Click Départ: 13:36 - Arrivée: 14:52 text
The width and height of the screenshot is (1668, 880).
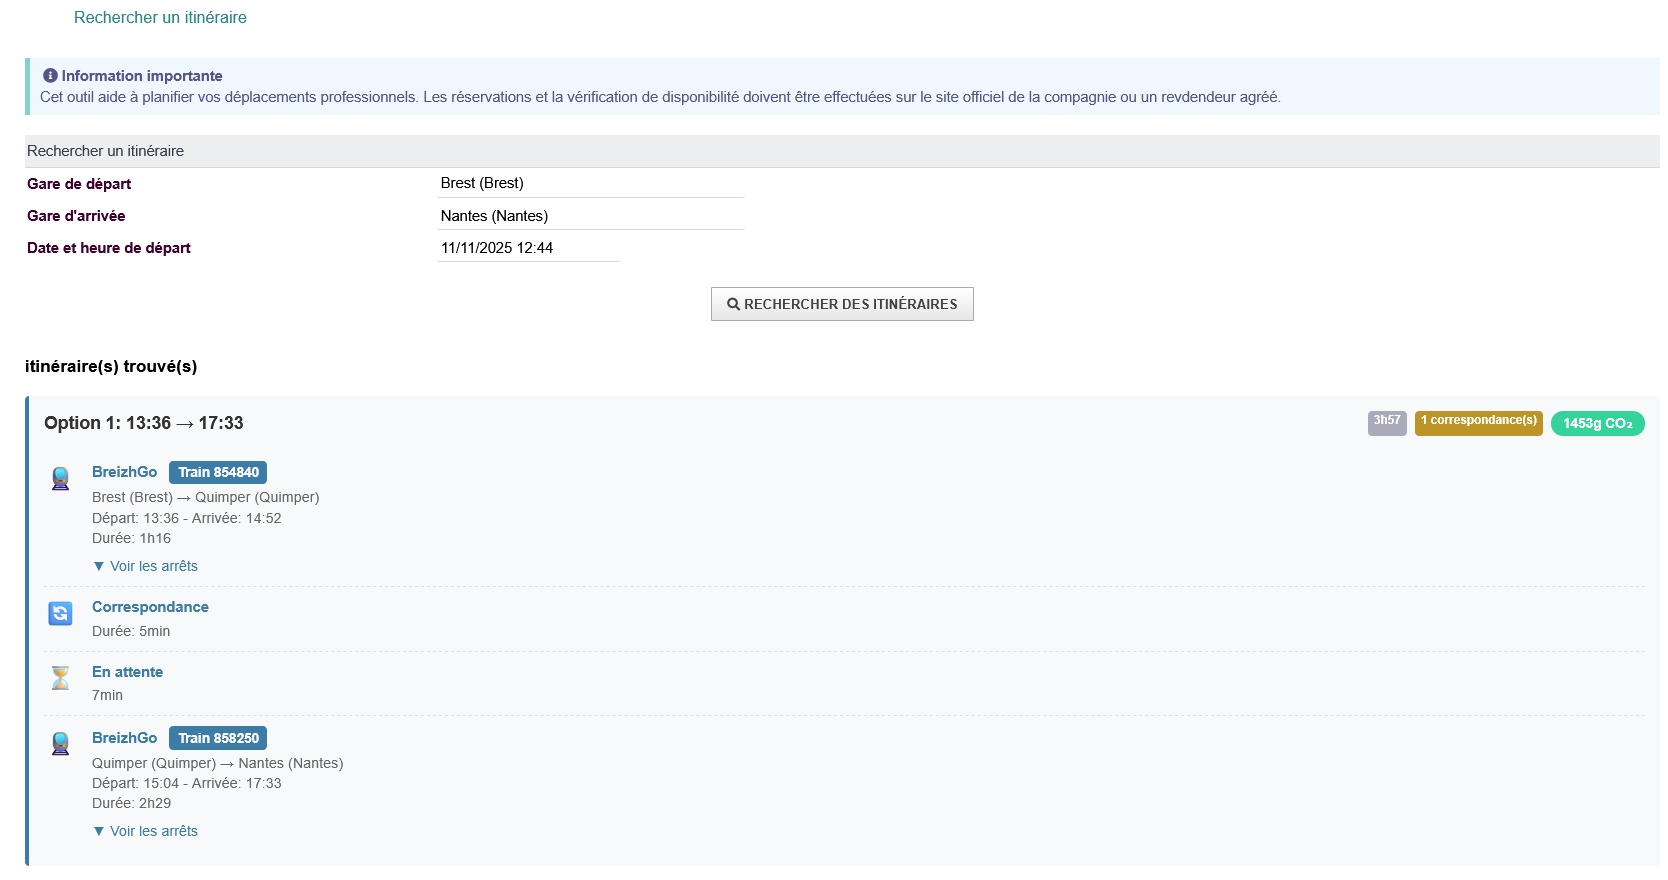(187, 518)
